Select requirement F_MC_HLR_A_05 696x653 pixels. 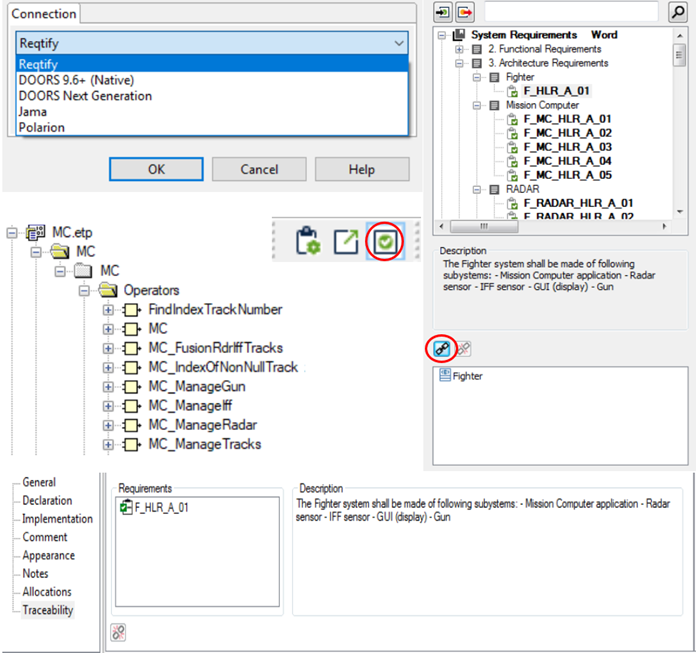567,175
